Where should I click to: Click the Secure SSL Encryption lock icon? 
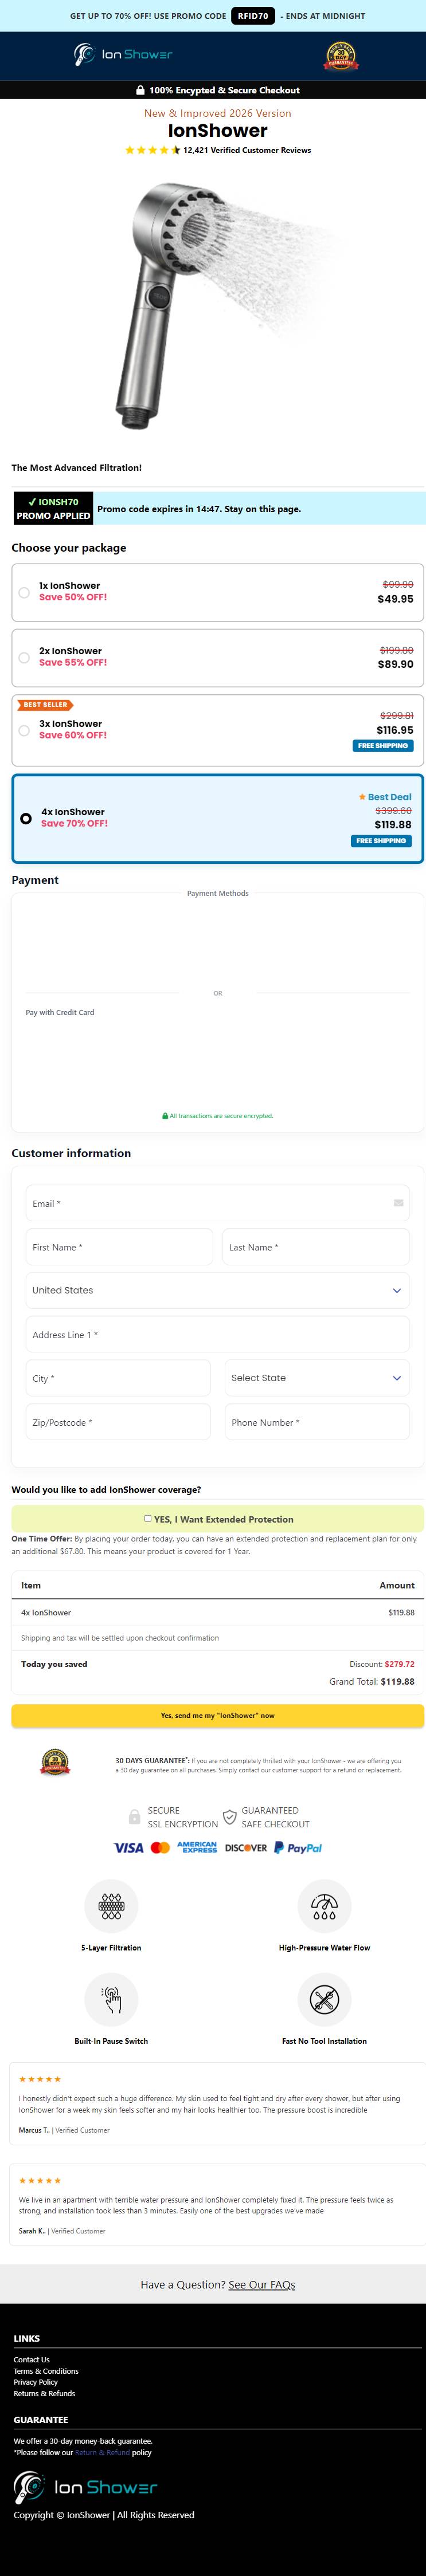coord(135,1817)
